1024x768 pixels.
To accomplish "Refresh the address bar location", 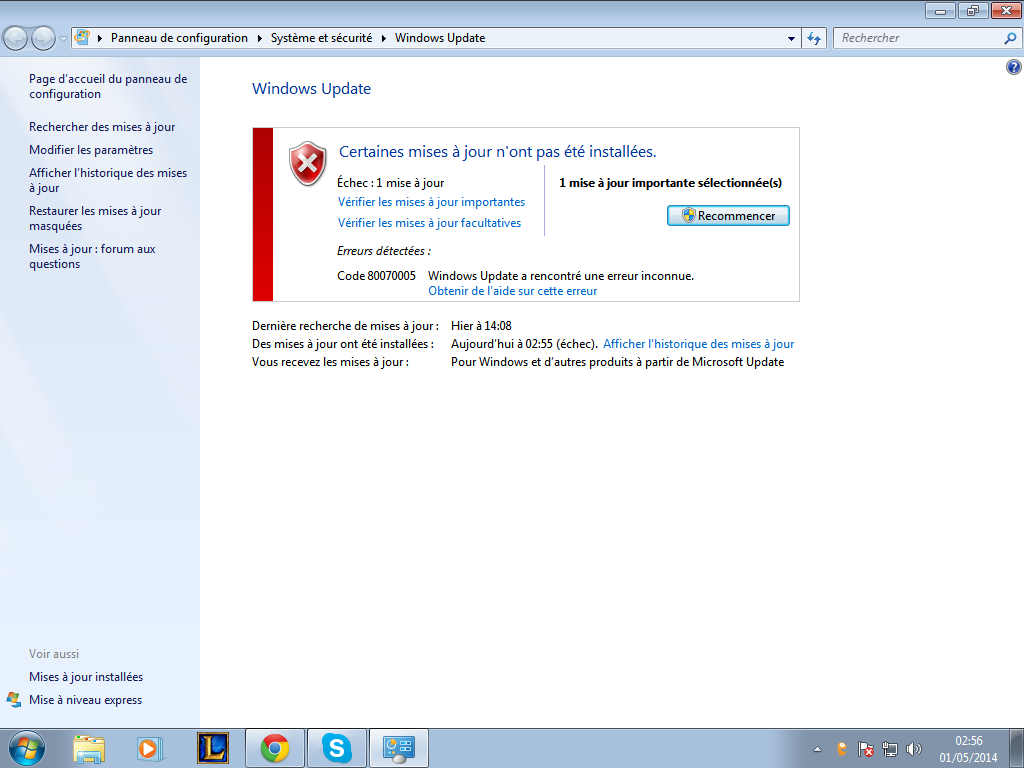I will tap(814, 38).
